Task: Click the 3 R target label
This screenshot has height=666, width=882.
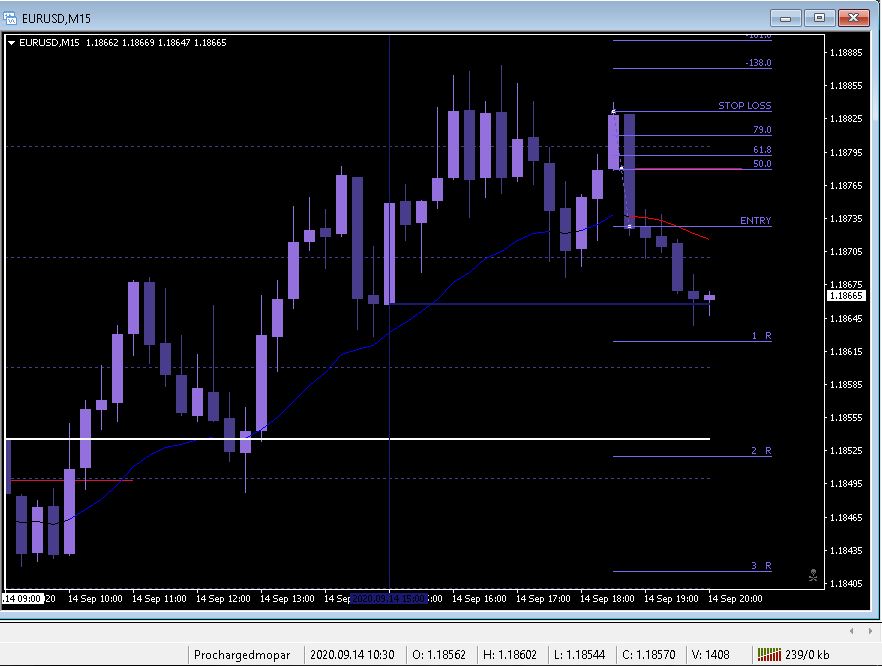Action: (x=761, y=566)
